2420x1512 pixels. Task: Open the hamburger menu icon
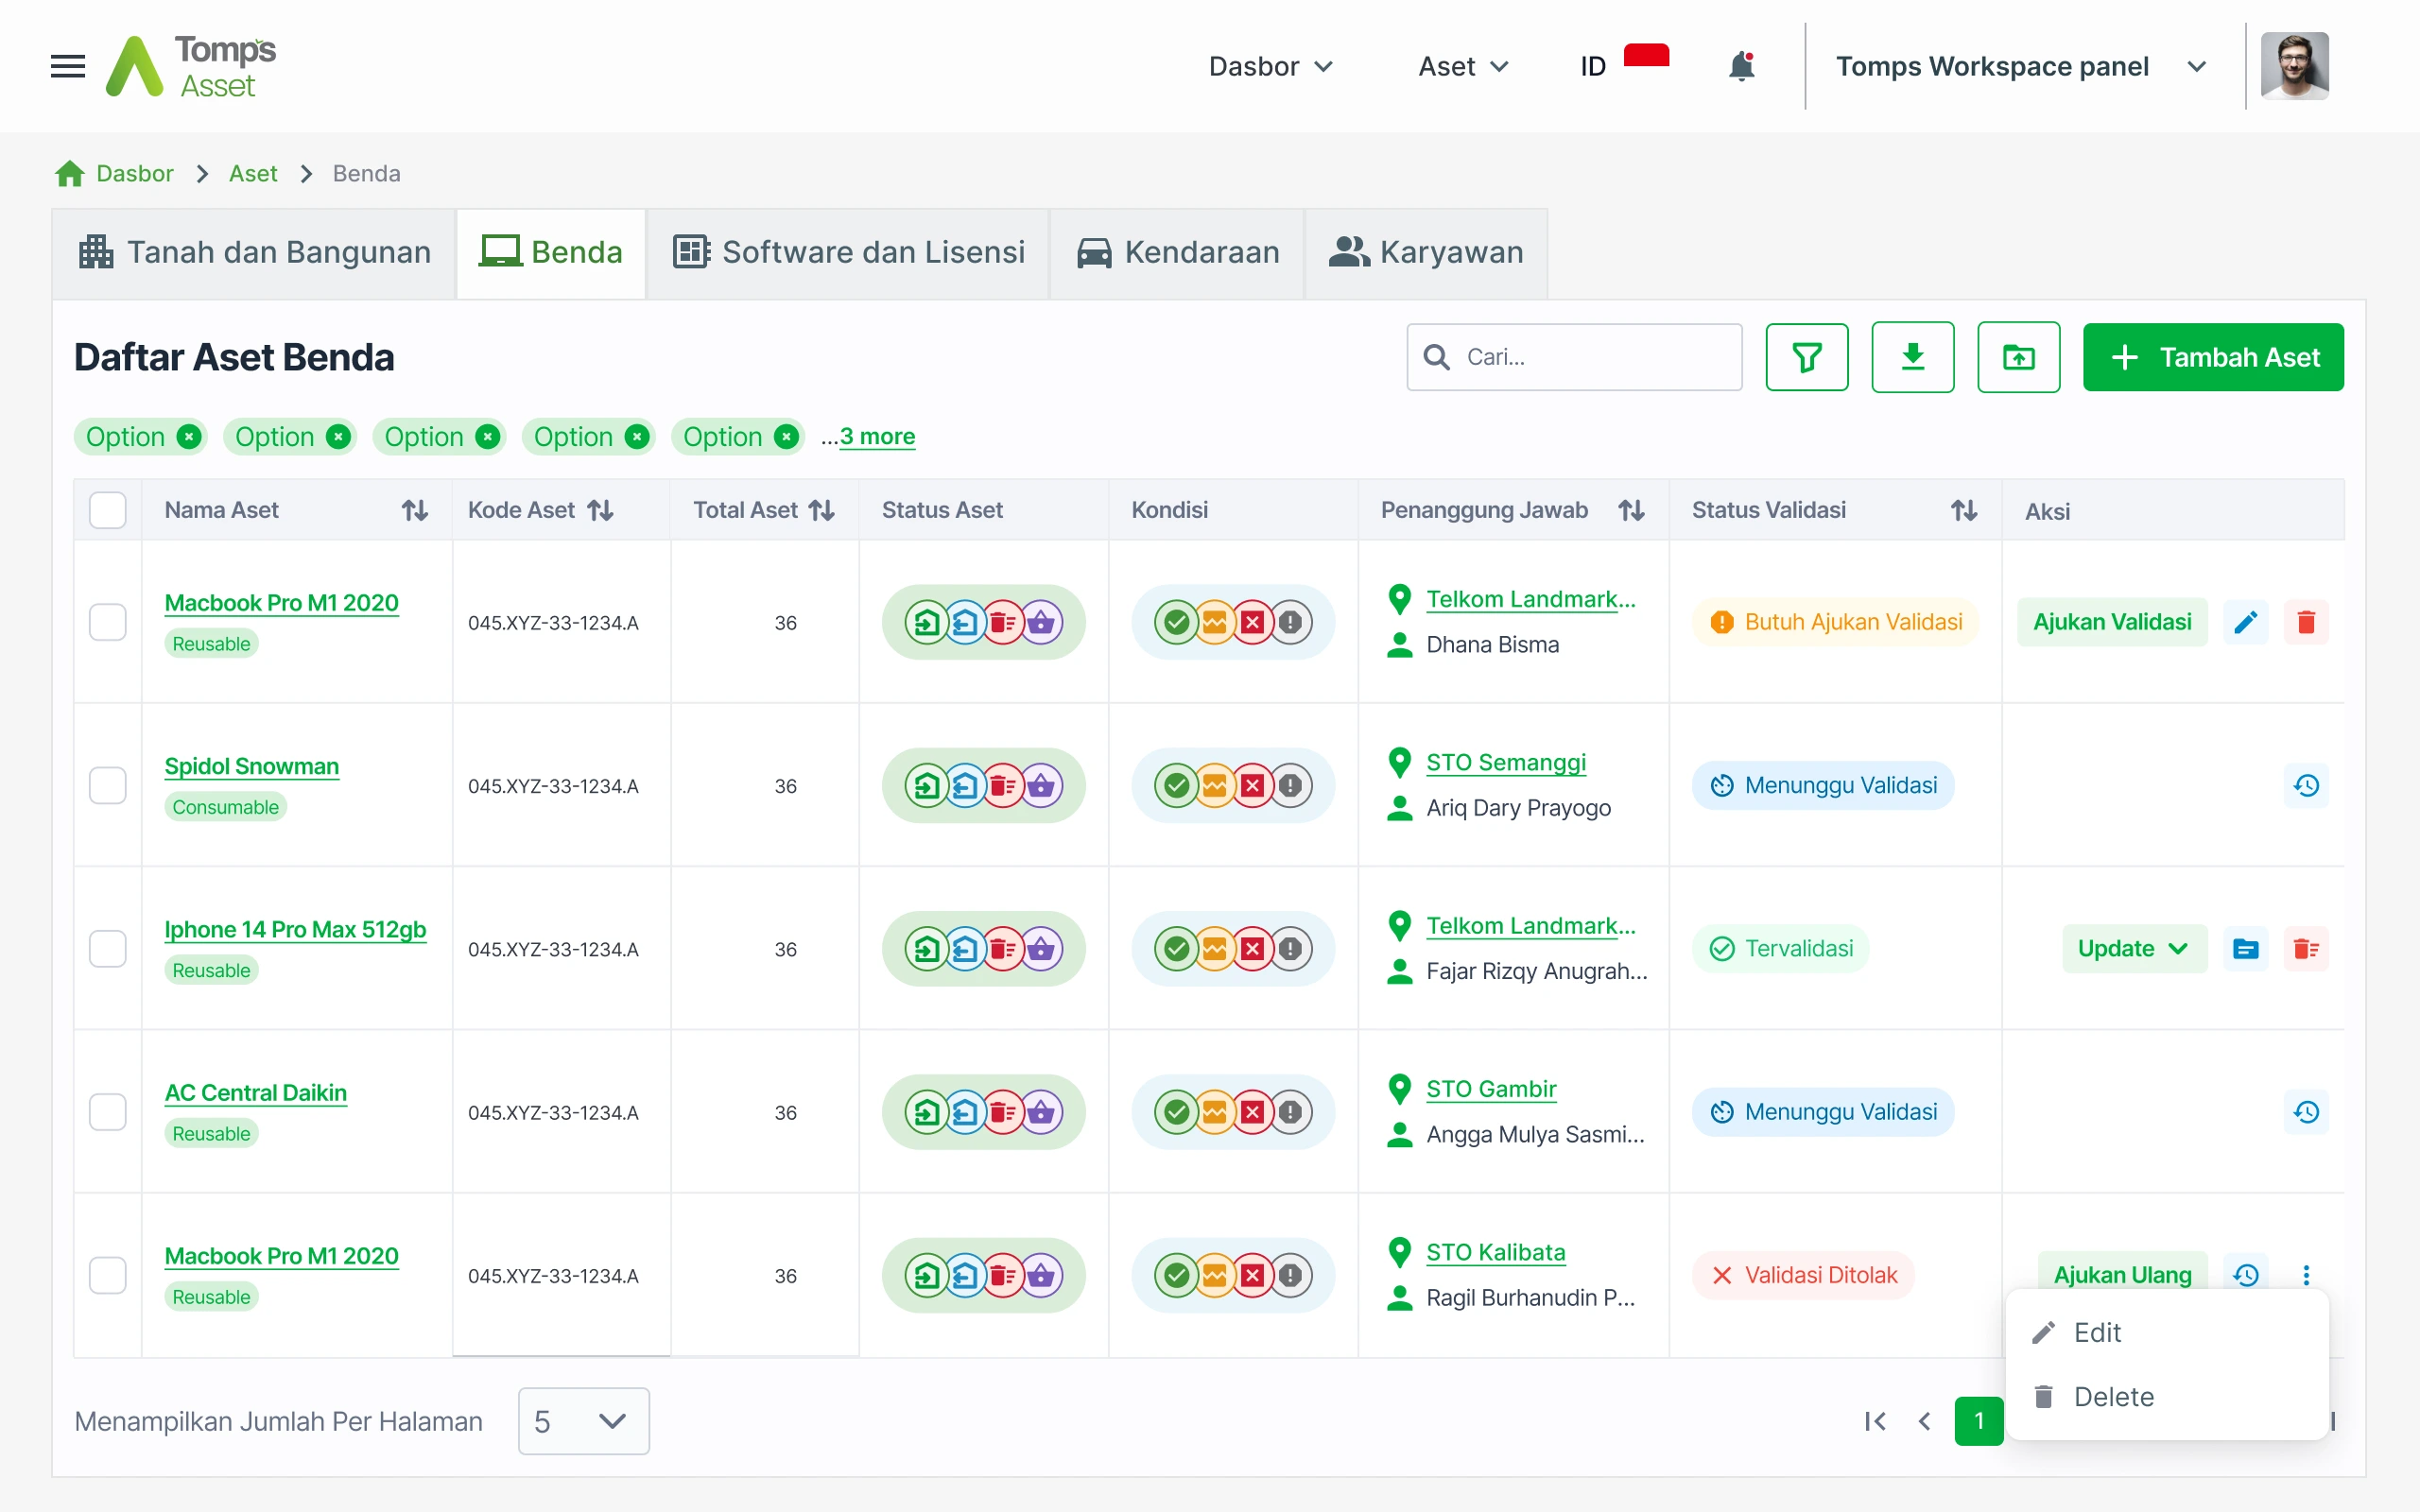(x=67, y=66)
